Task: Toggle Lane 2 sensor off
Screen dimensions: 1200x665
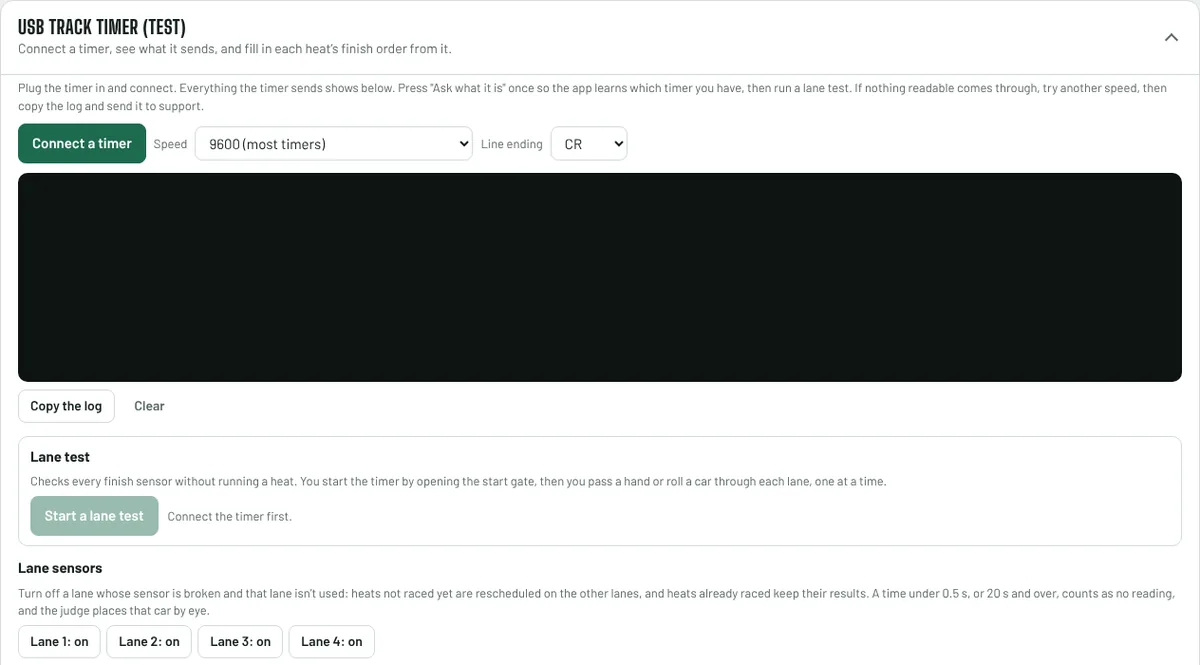Action: (149, 642)
